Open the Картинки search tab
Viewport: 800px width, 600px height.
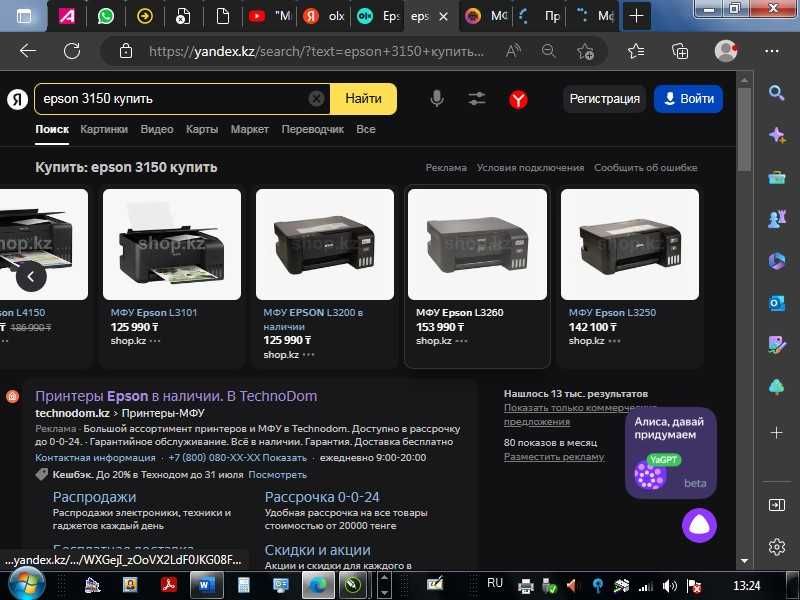coord(104,129)
